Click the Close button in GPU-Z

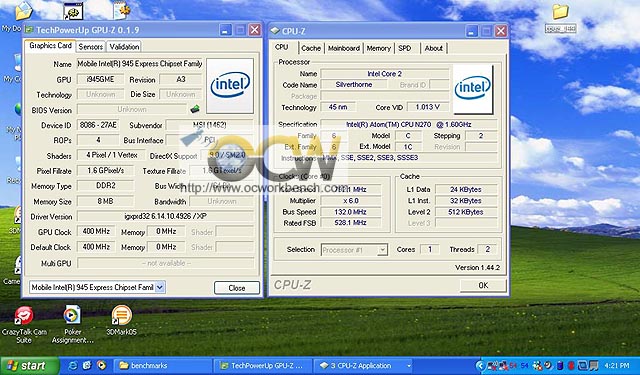click(x=237, y=288)
